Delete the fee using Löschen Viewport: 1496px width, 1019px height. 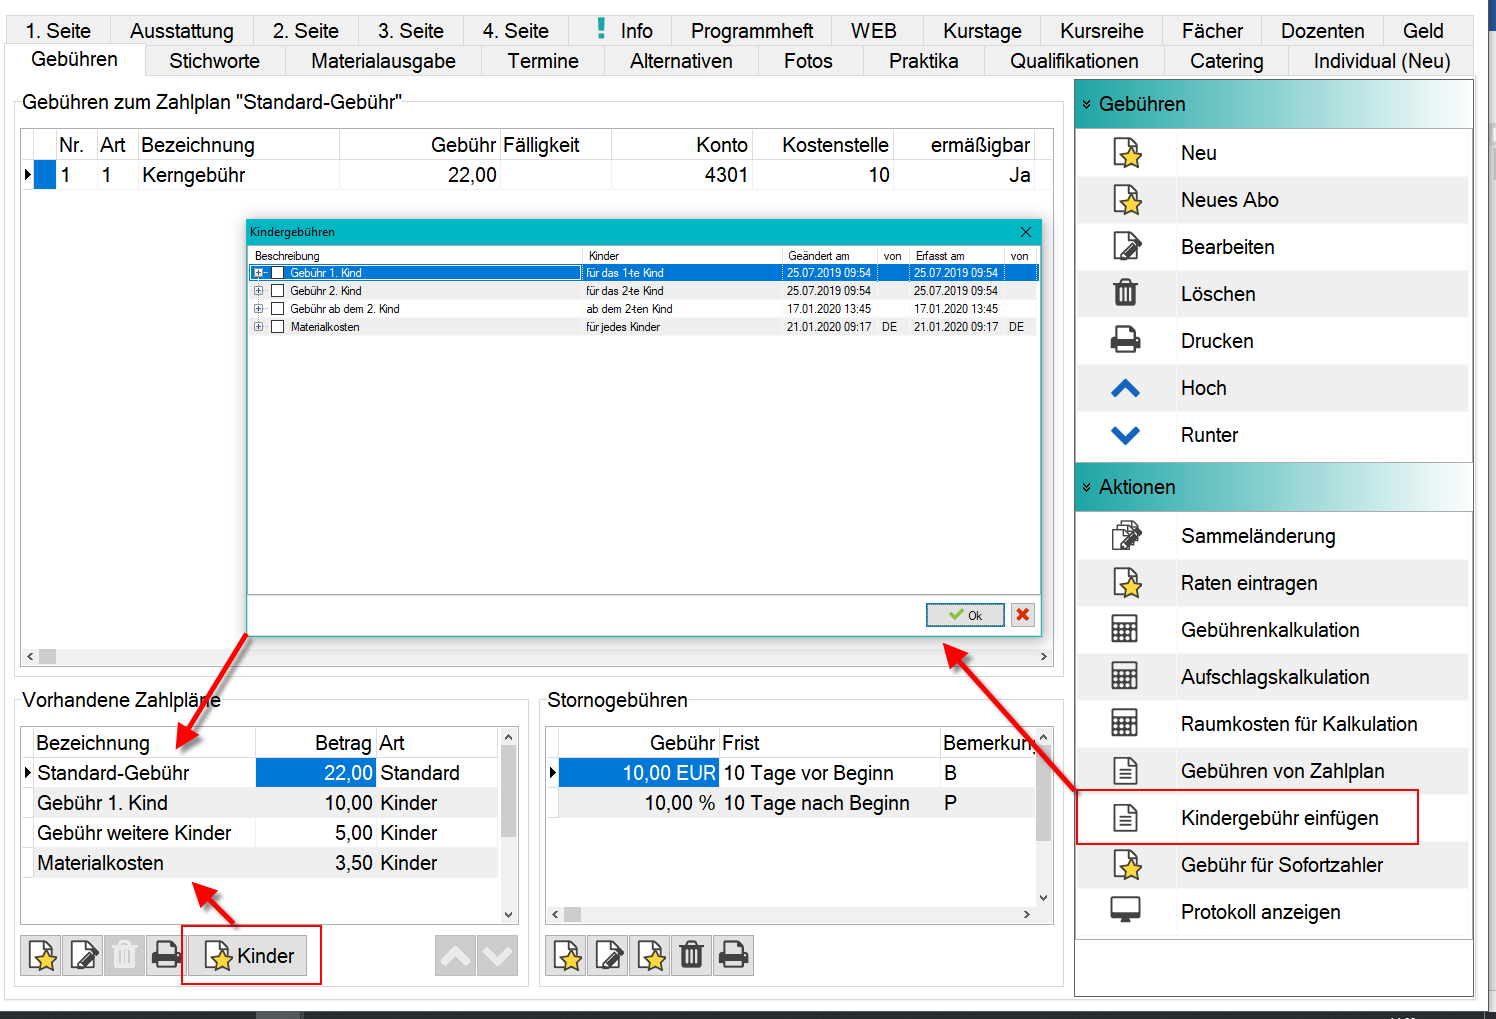pyautogui.click(x=1272, y=294)
